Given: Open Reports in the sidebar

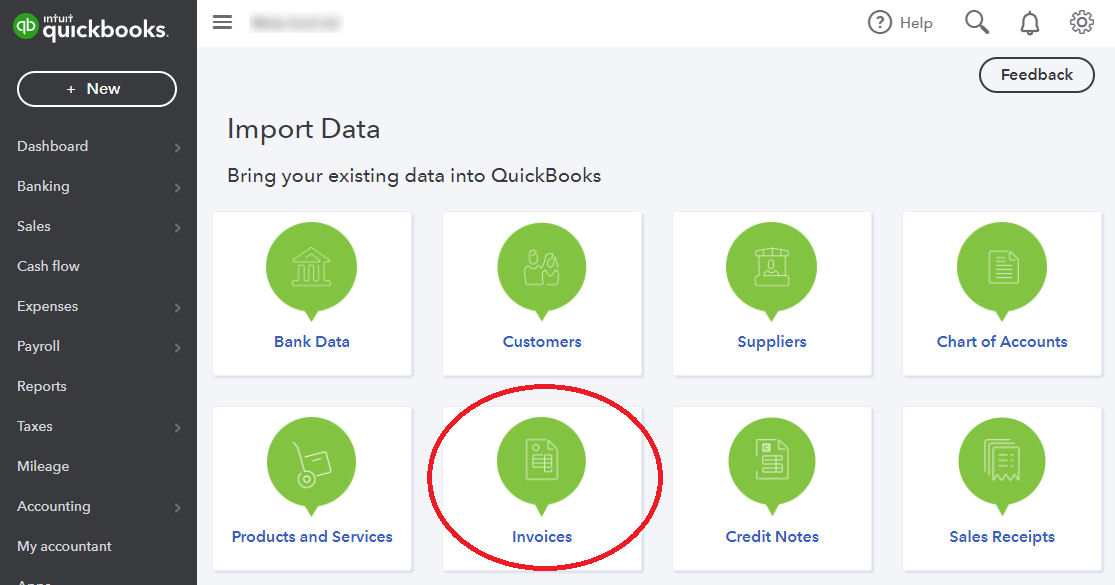Looking at the screenshot, I should click(41, 386).
